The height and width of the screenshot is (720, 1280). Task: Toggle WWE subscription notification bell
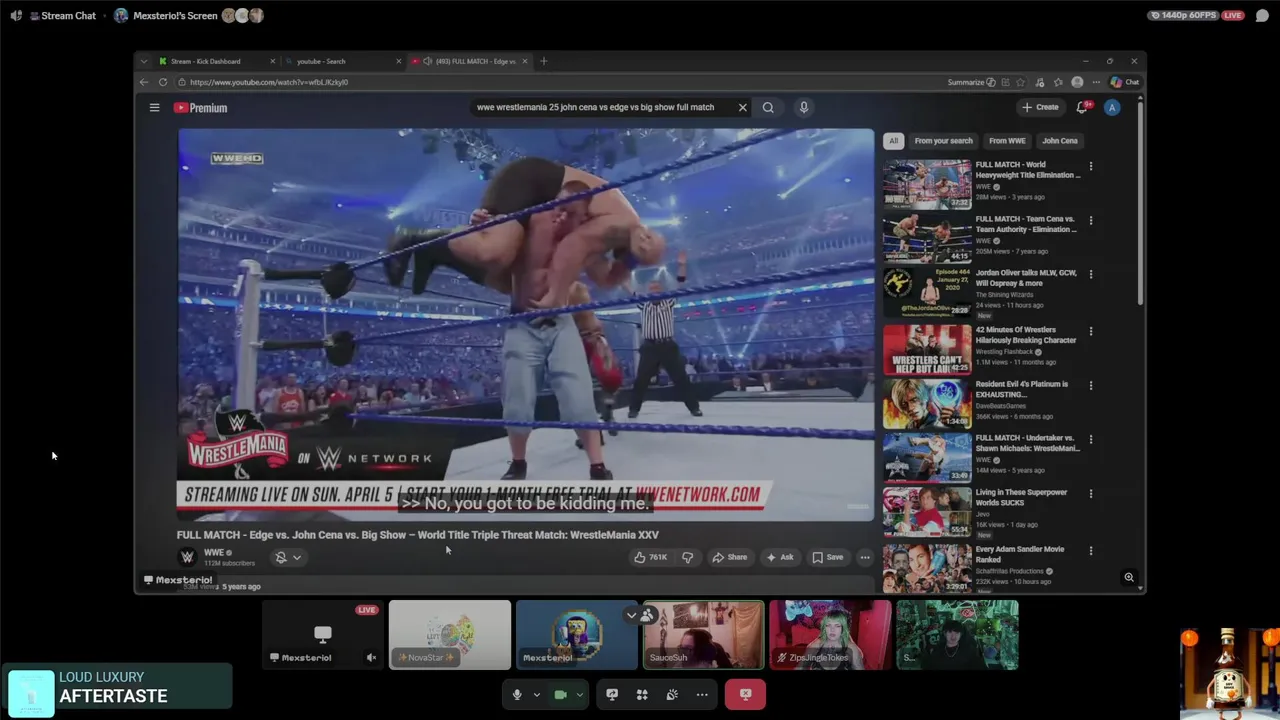pos(288,557)
